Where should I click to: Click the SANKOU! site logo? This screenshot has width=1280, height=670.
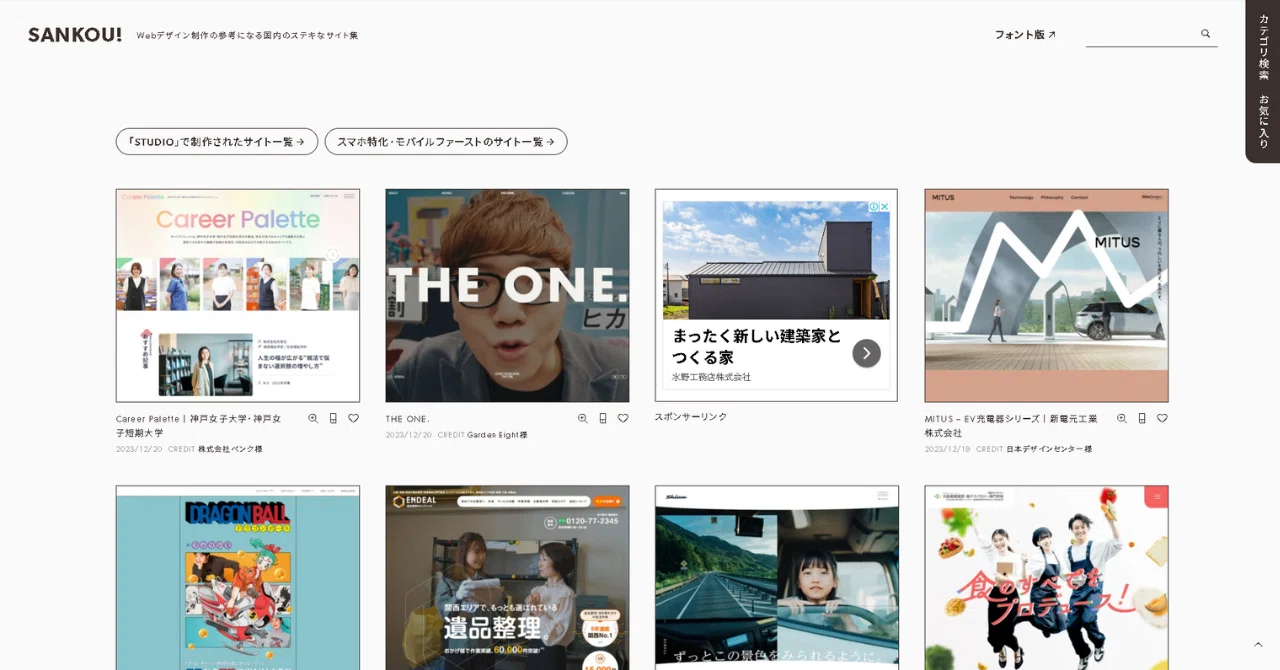(75, 35)
